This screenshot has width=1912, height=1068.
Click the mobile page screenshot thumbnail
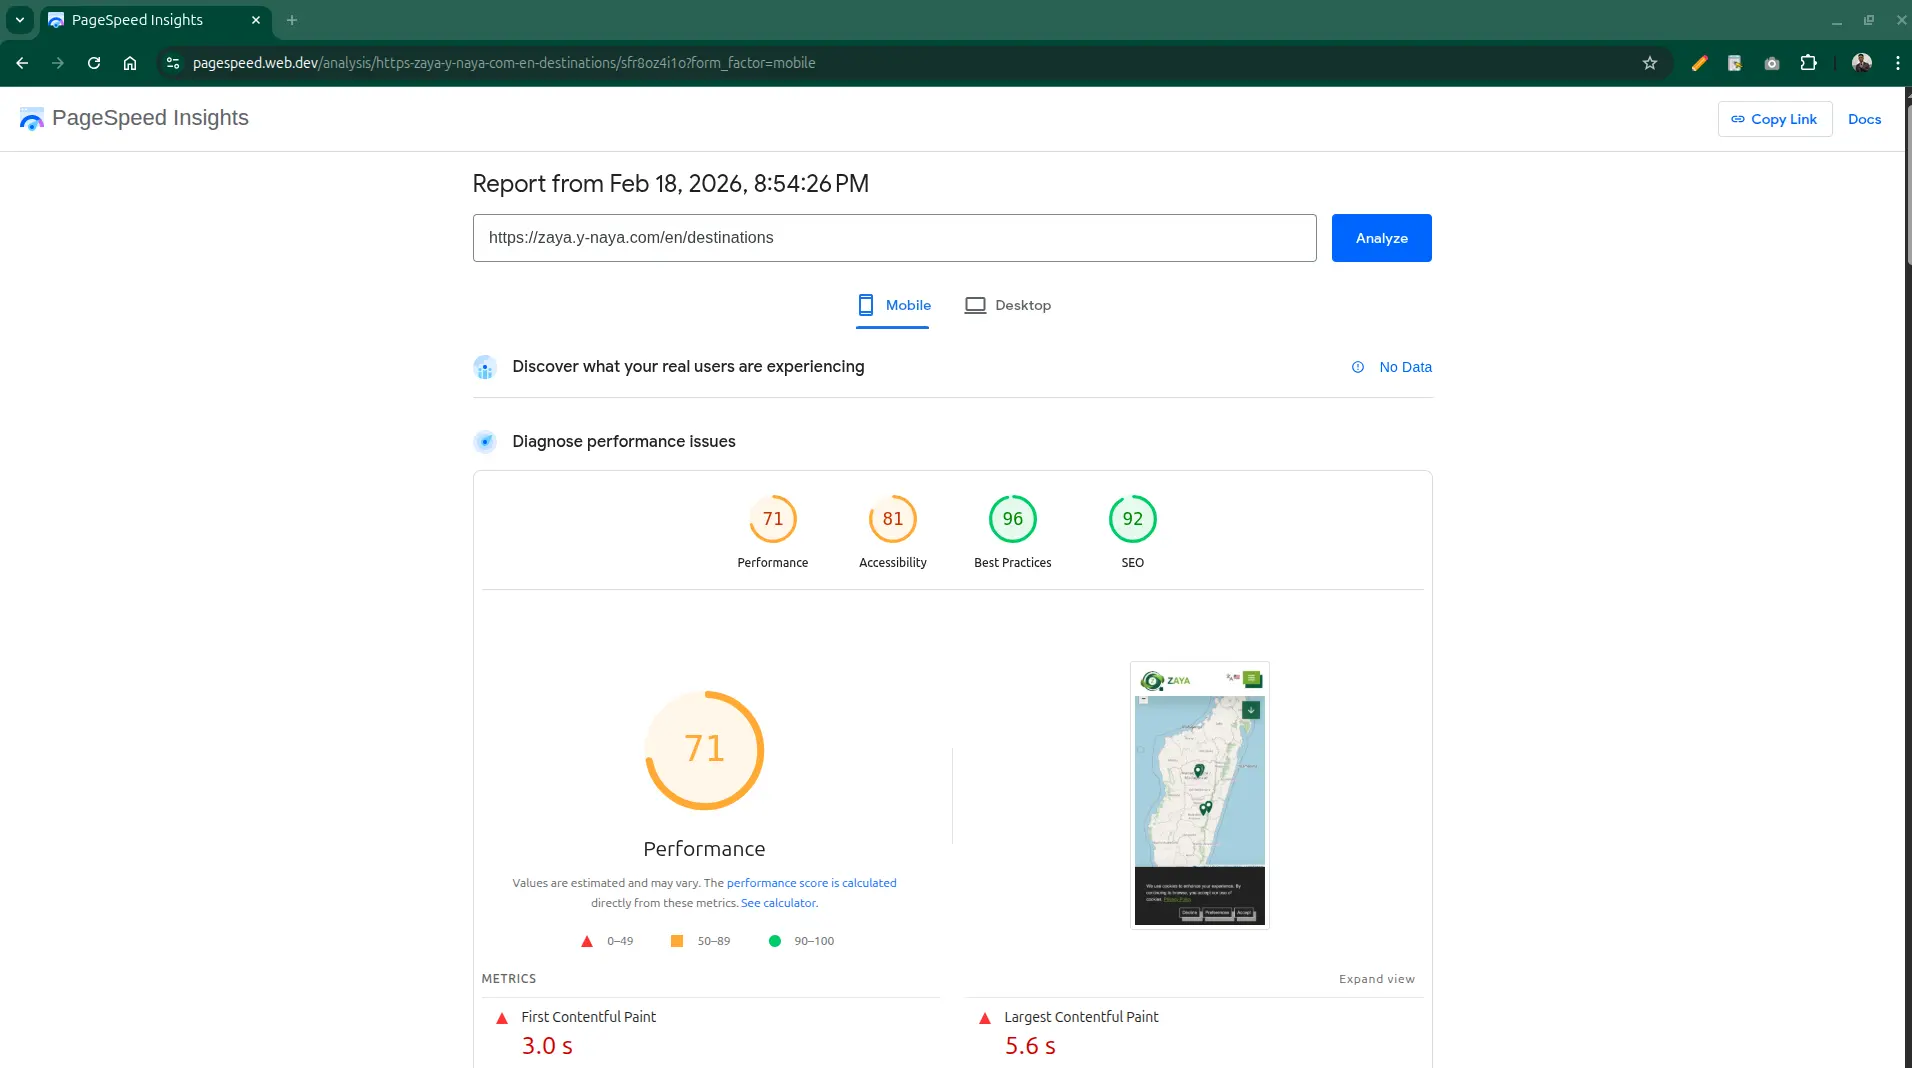point(1199,795)
